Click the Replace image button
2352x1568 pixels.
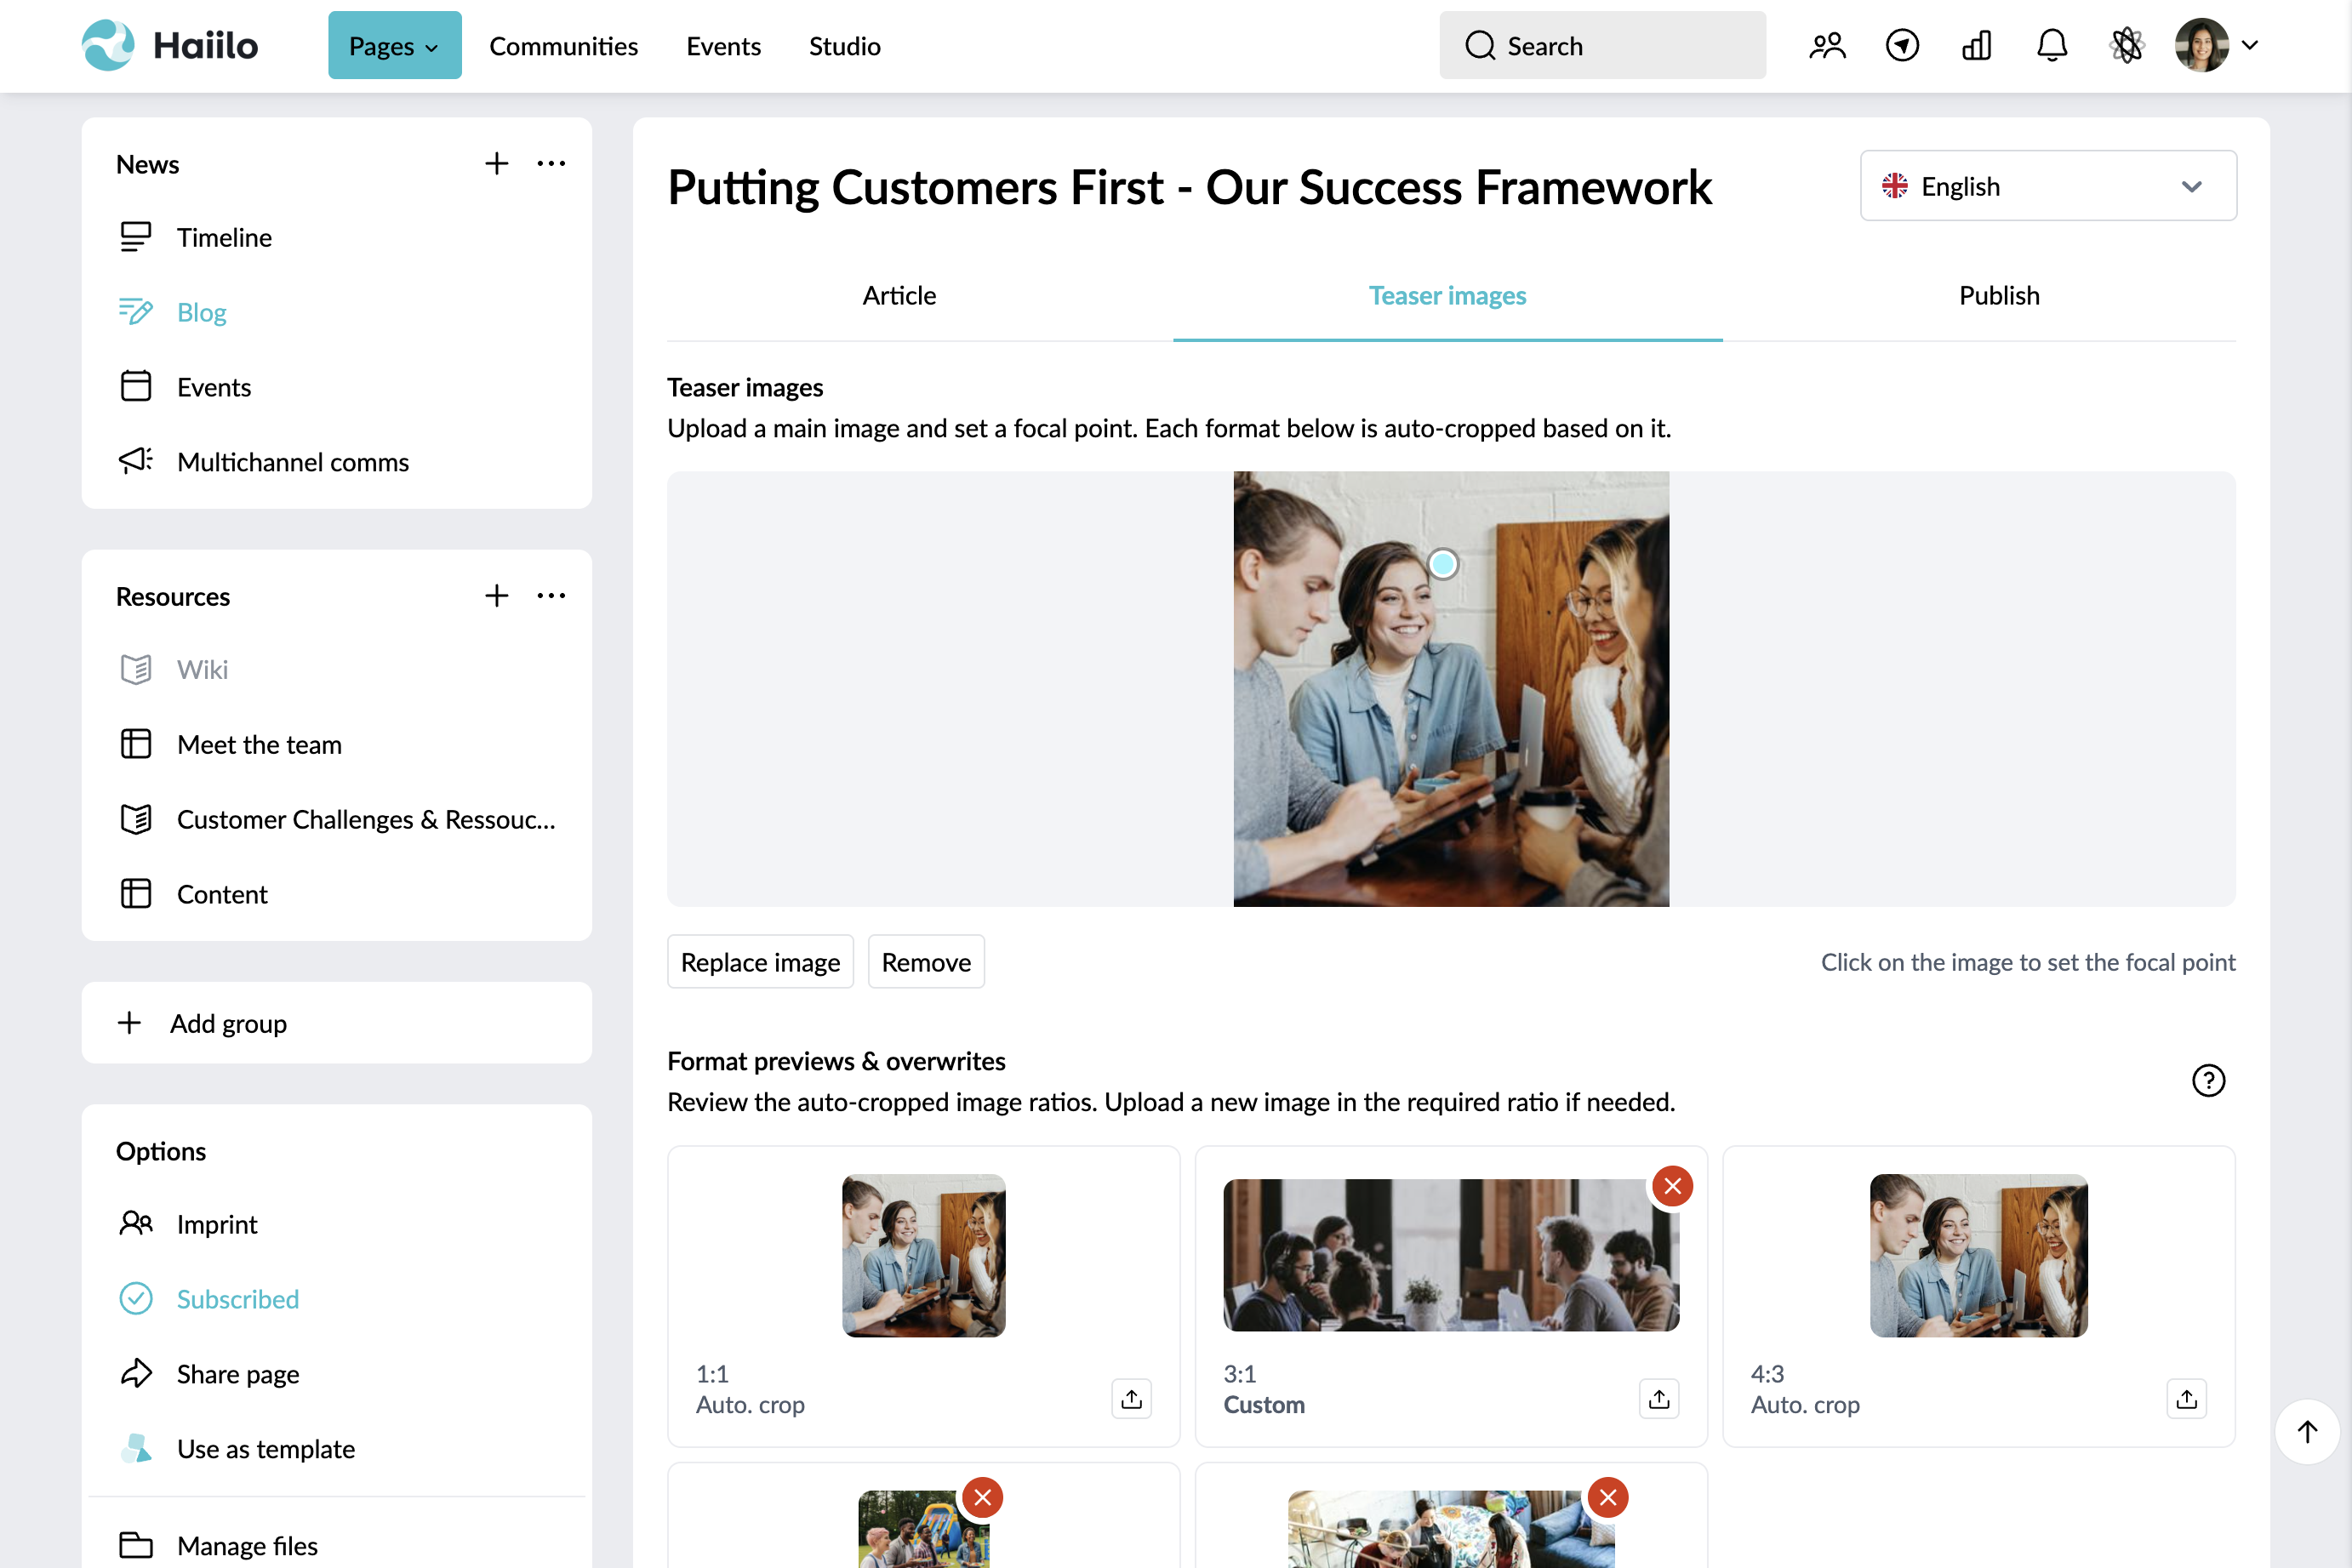(760, 962)
